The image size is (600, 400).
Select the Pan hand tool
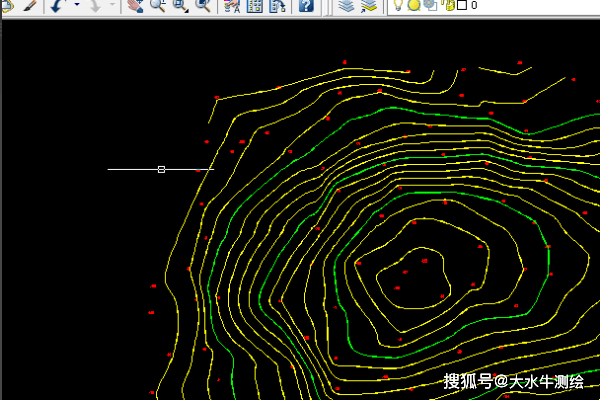point(136,6)
